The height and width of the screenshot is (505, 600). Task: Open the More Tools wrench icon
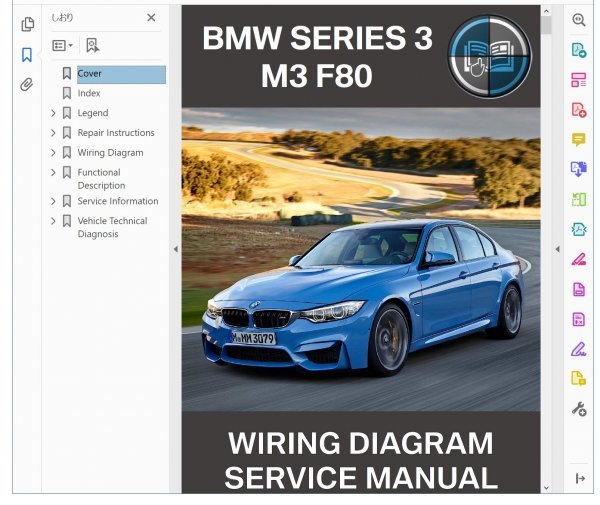tap(579, 409)
